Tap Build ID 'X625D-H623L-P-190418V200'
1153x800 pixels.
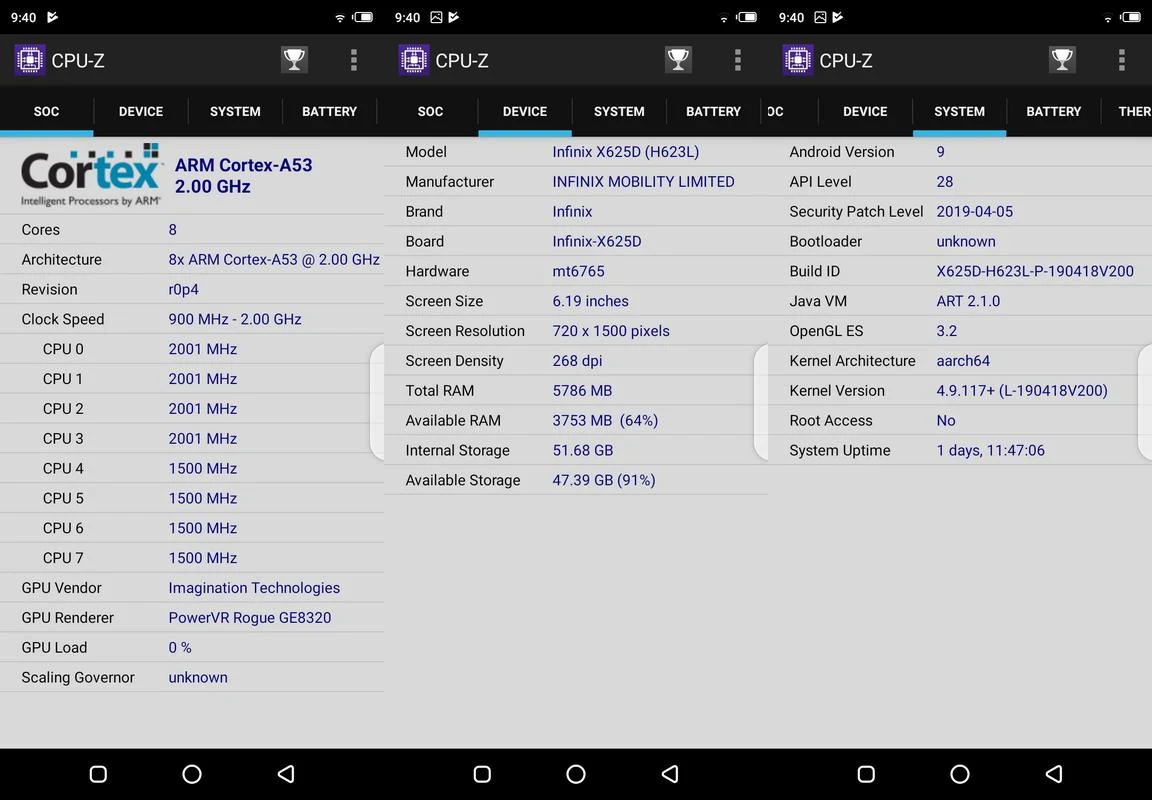coord(1035,271)
